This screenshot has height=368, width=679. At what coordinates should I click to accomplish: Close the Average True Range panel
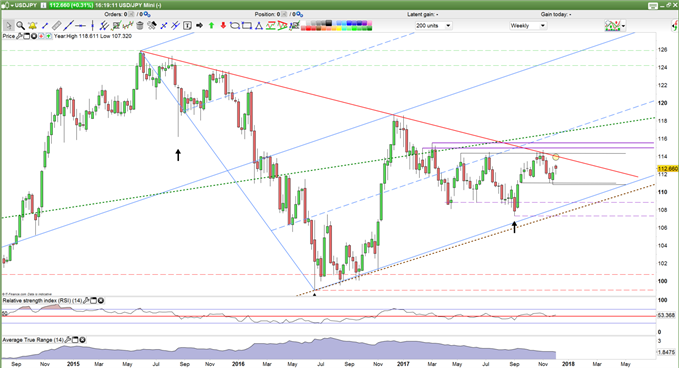82,340
